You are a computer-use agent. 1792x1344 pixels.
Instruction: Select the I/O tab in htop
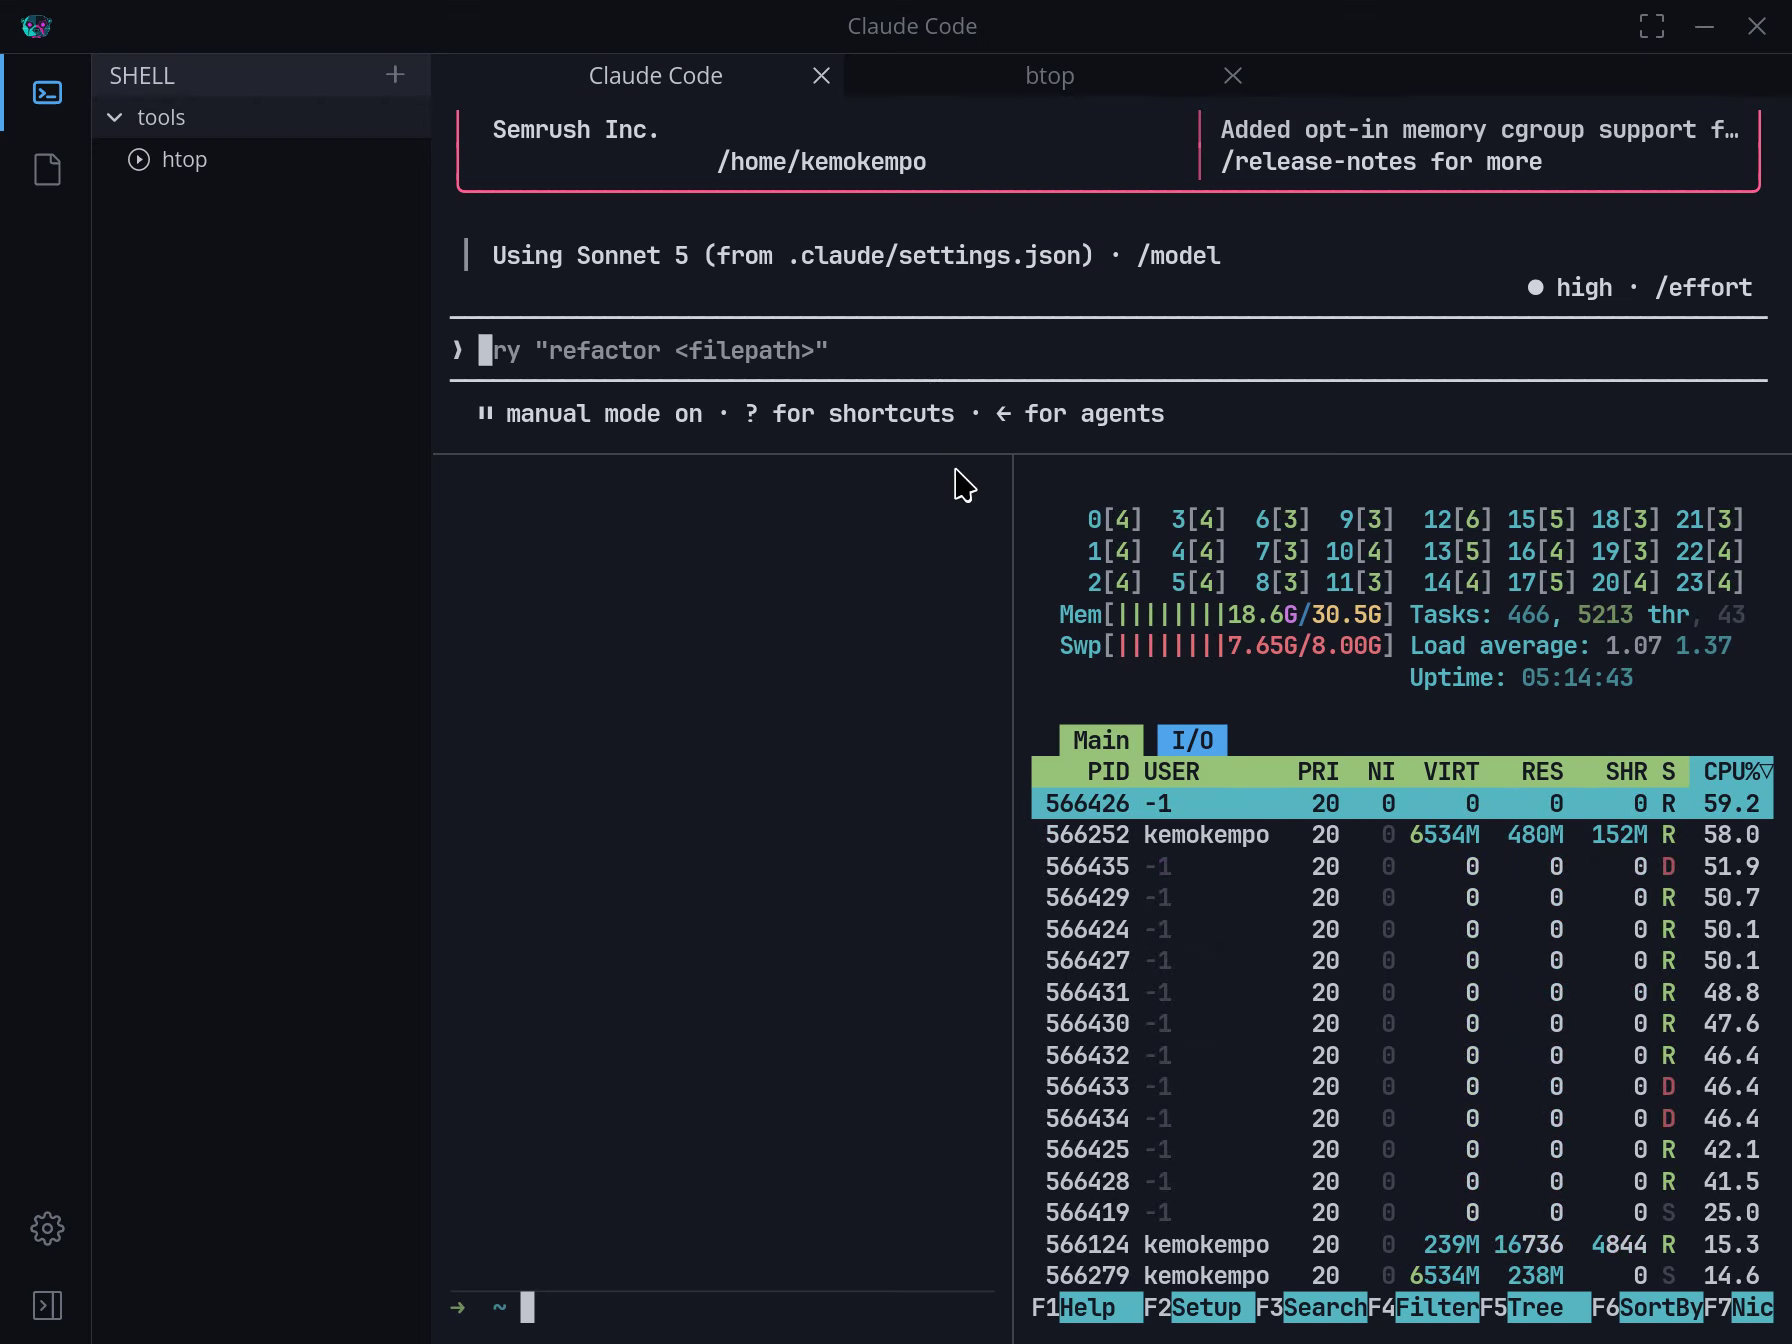pyautogui.click(x=1192, y=740)
